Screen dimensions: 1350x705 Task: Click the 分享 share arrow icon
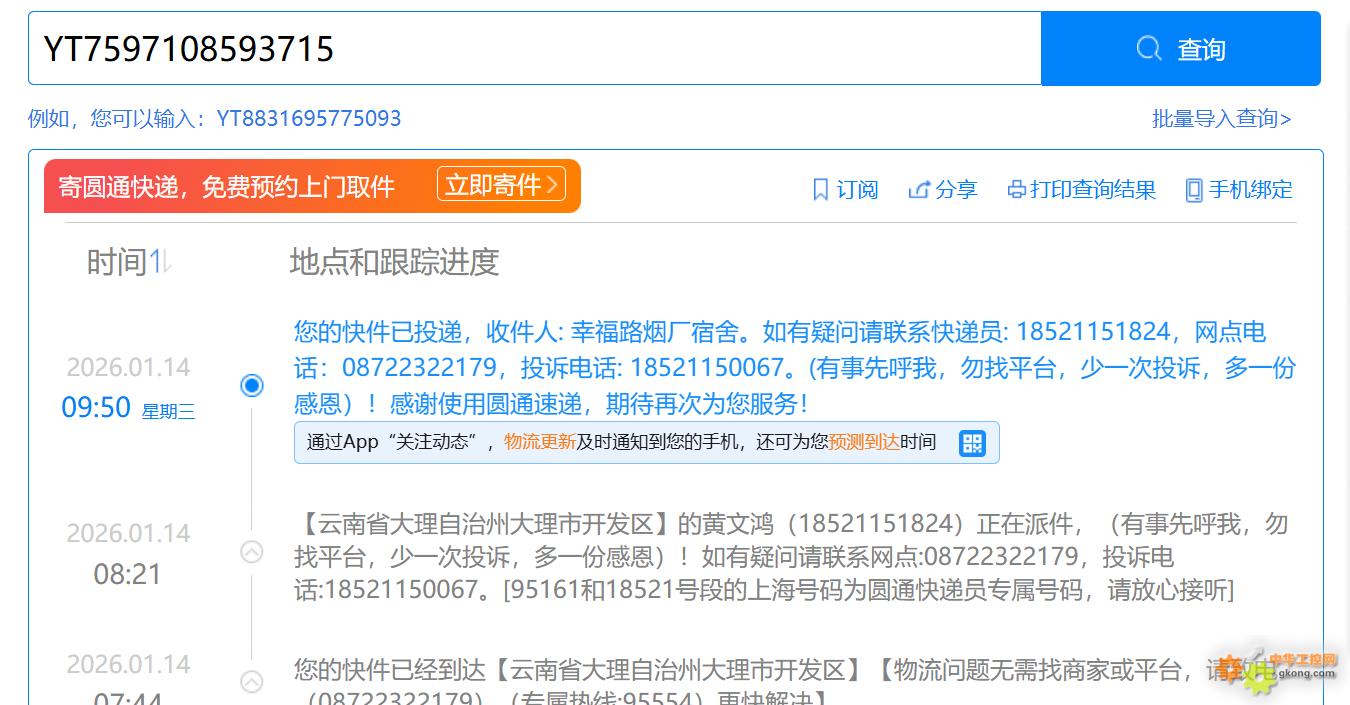pos(918,189)
